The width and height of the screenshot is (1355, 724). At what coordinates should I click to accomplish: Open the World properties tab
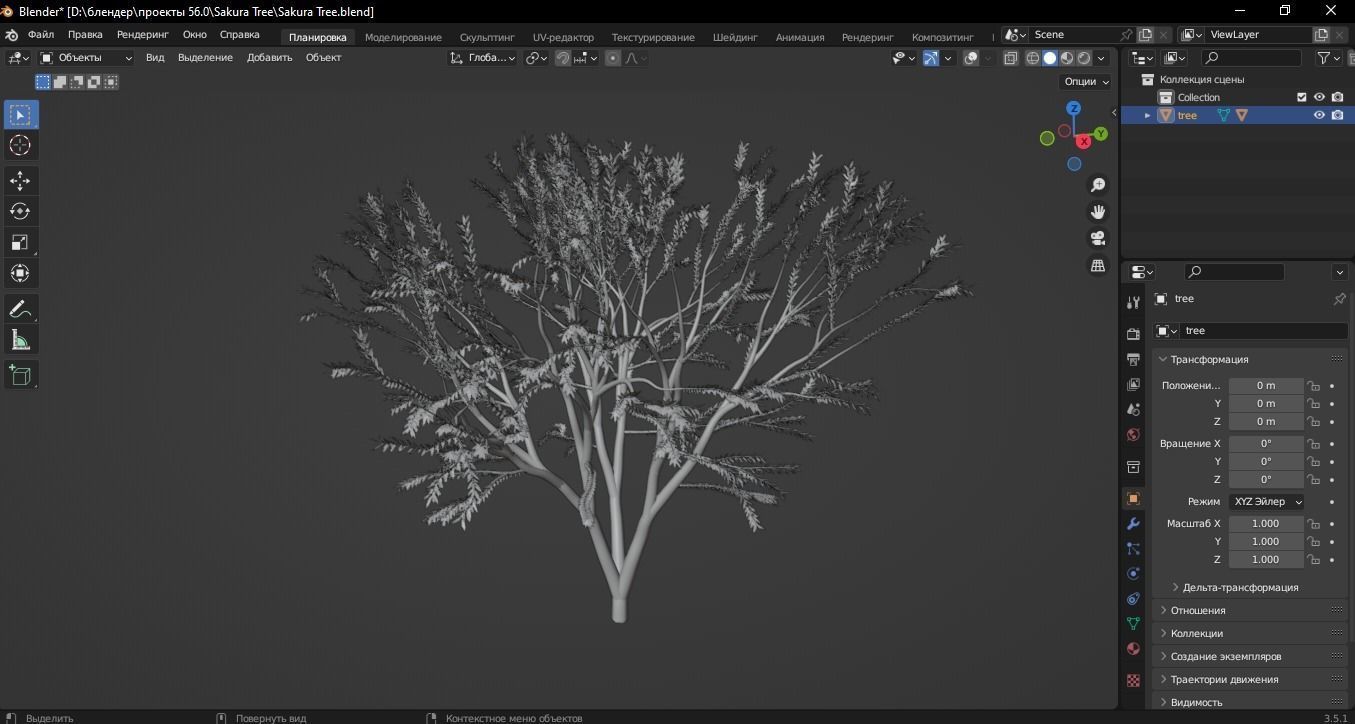click(x=1133, y=434)
